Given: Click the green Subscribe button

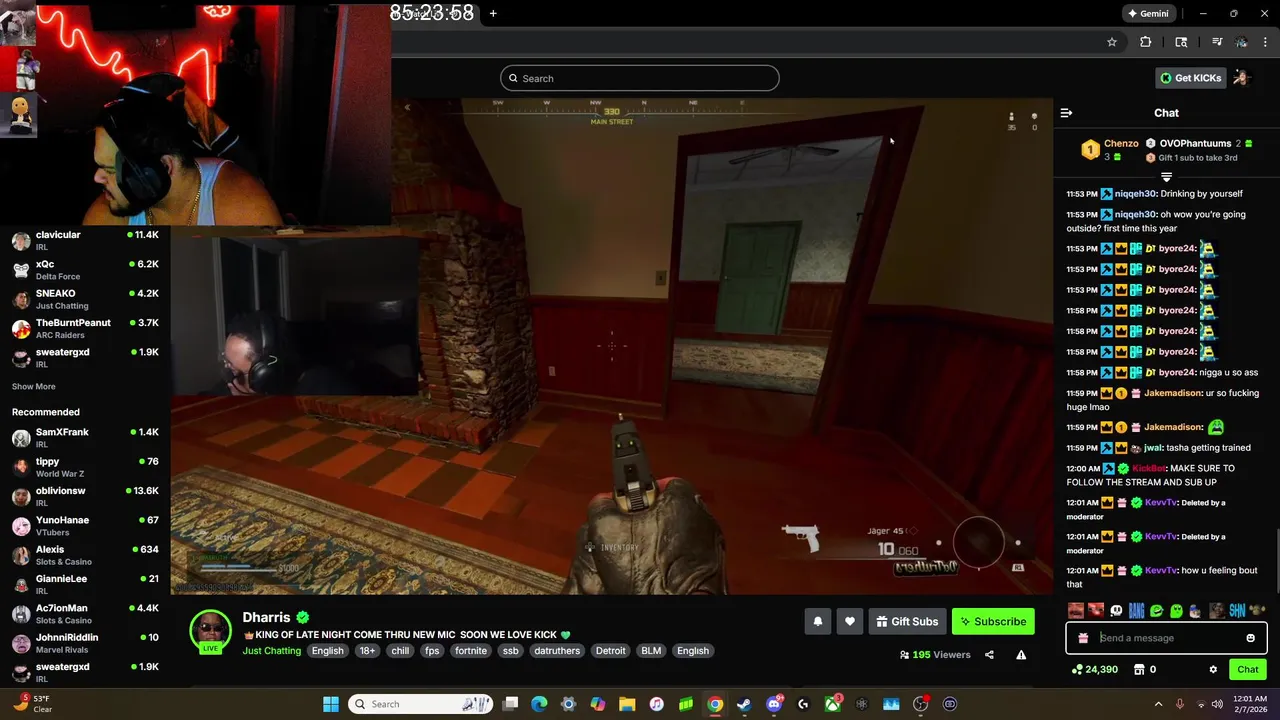Looking at the screenshot, I should coord(993,621).
